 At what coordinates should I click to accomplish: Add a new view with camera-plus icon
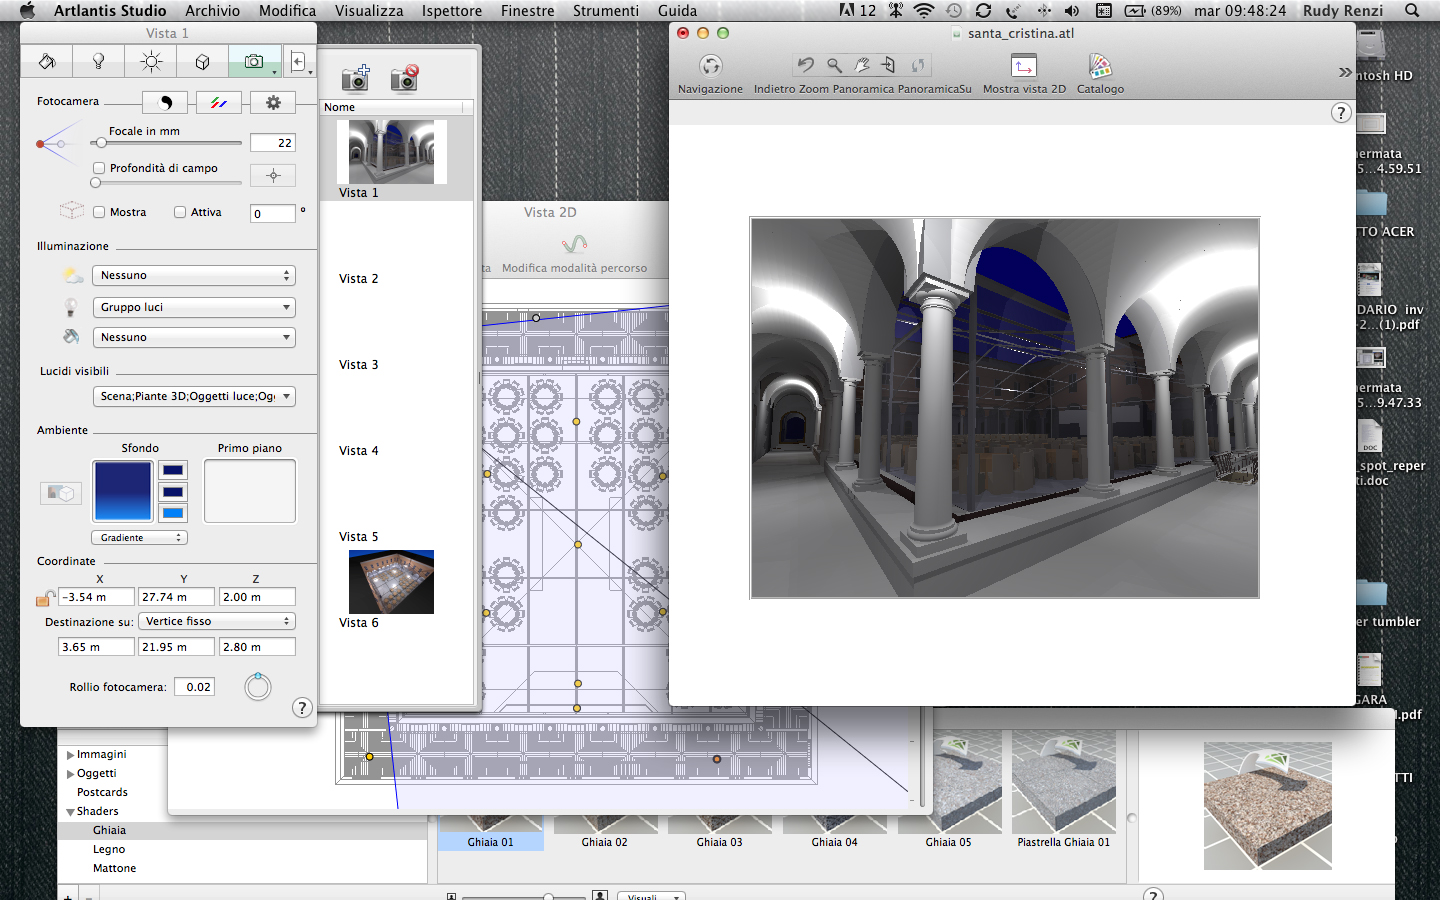[355, 78]
